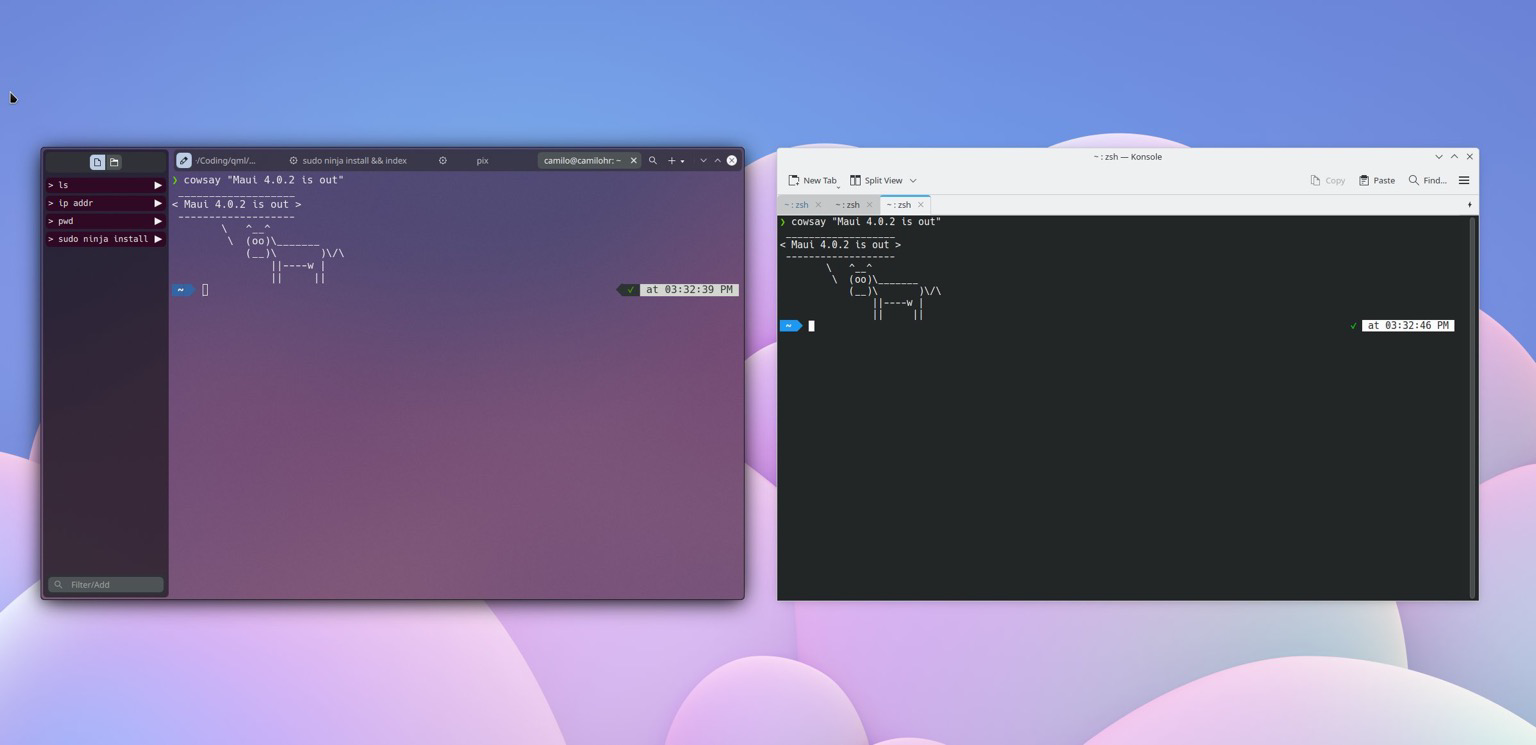Screen dimensions: 1536x745
Task: Maximize the Konsole window
Action: point(1454,157)
